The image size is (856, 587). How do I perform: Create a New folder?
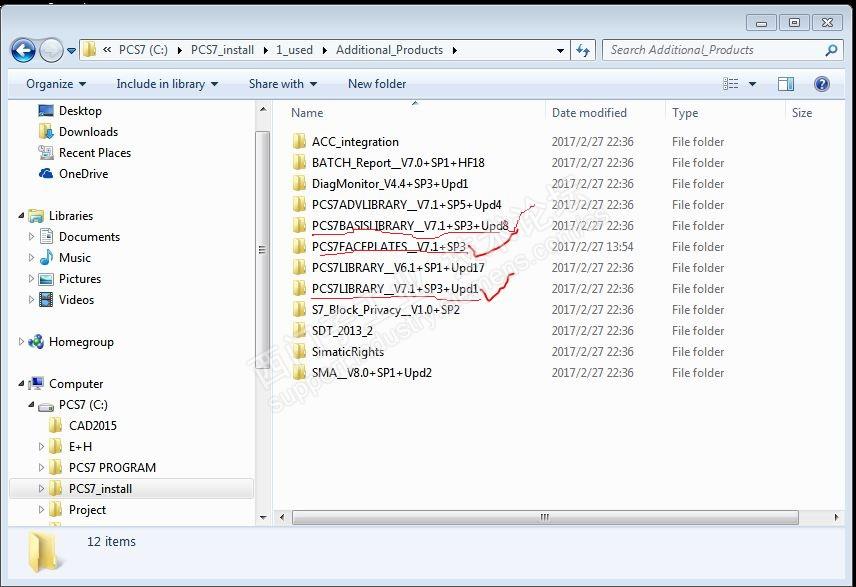[x=377, y=84]
